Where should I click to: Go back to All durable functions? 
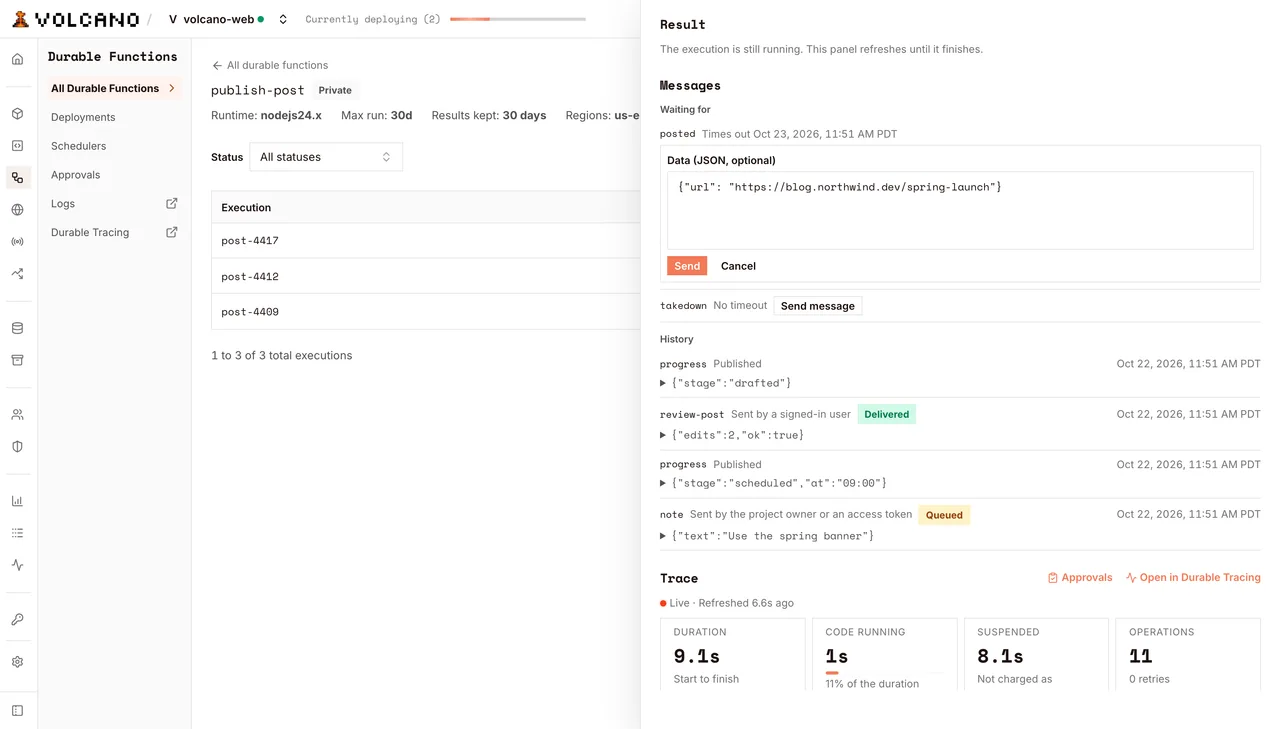click(270, 65)
